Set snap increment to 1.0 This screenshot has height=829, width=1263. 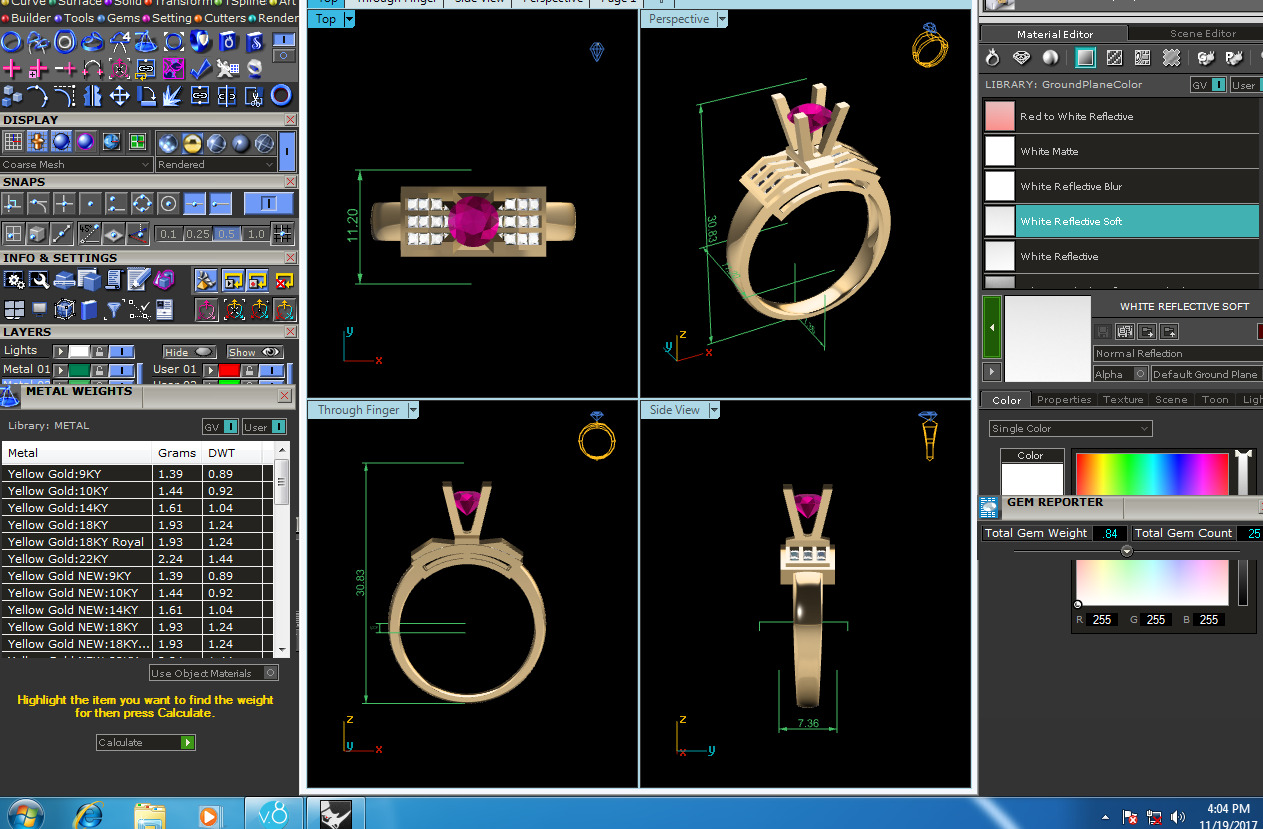(256, 234)
